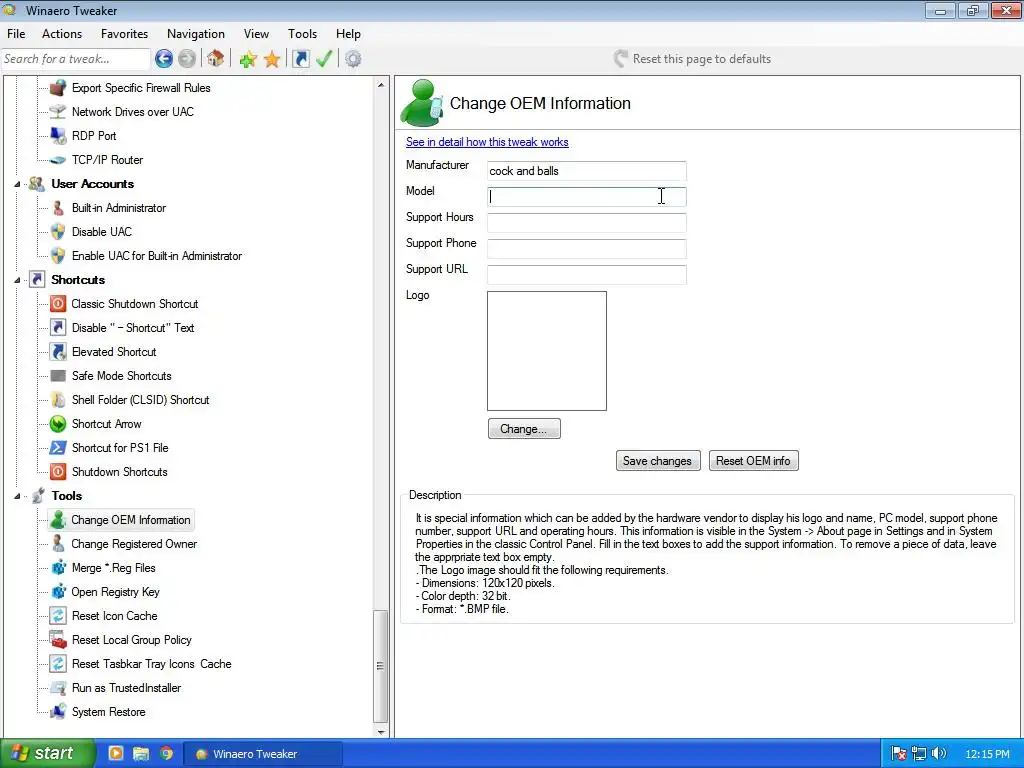
Task: Click the Run as TrustedInstaller icon
Action: tap(58, 688)
